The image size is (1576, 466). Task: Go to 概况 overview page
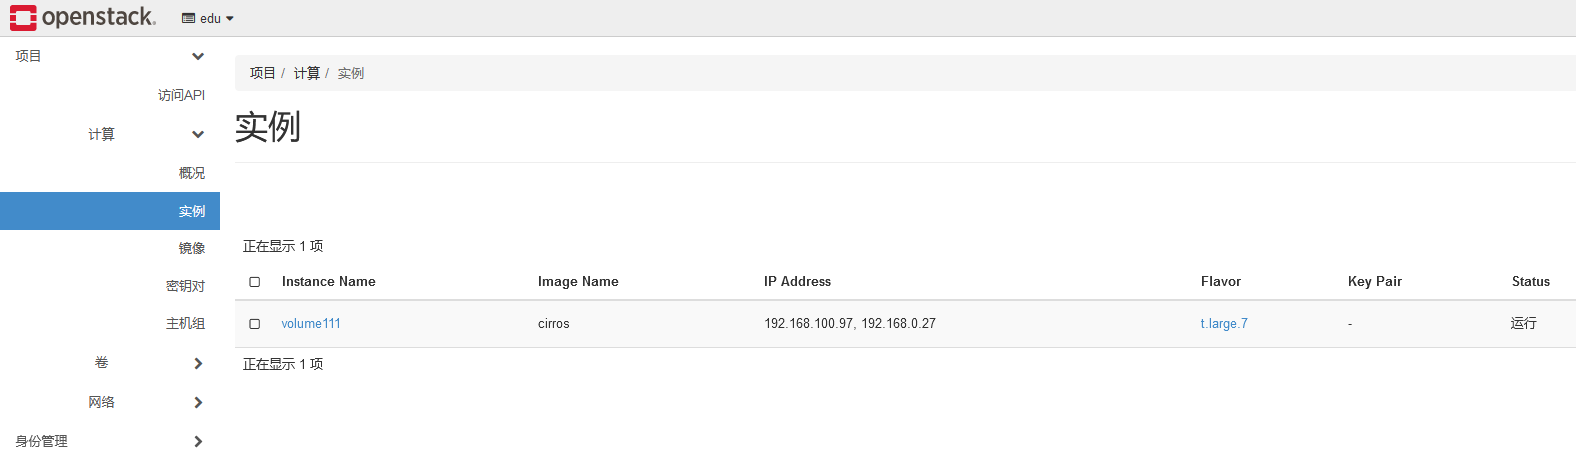tap(191, 173)
